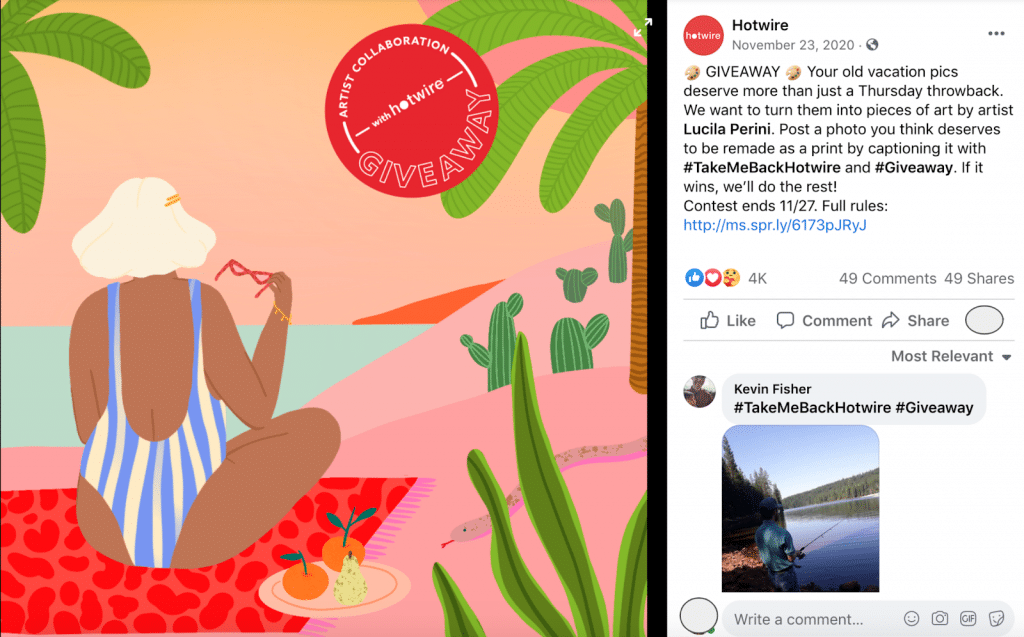Add a GIF to the comment

point(968,618)
